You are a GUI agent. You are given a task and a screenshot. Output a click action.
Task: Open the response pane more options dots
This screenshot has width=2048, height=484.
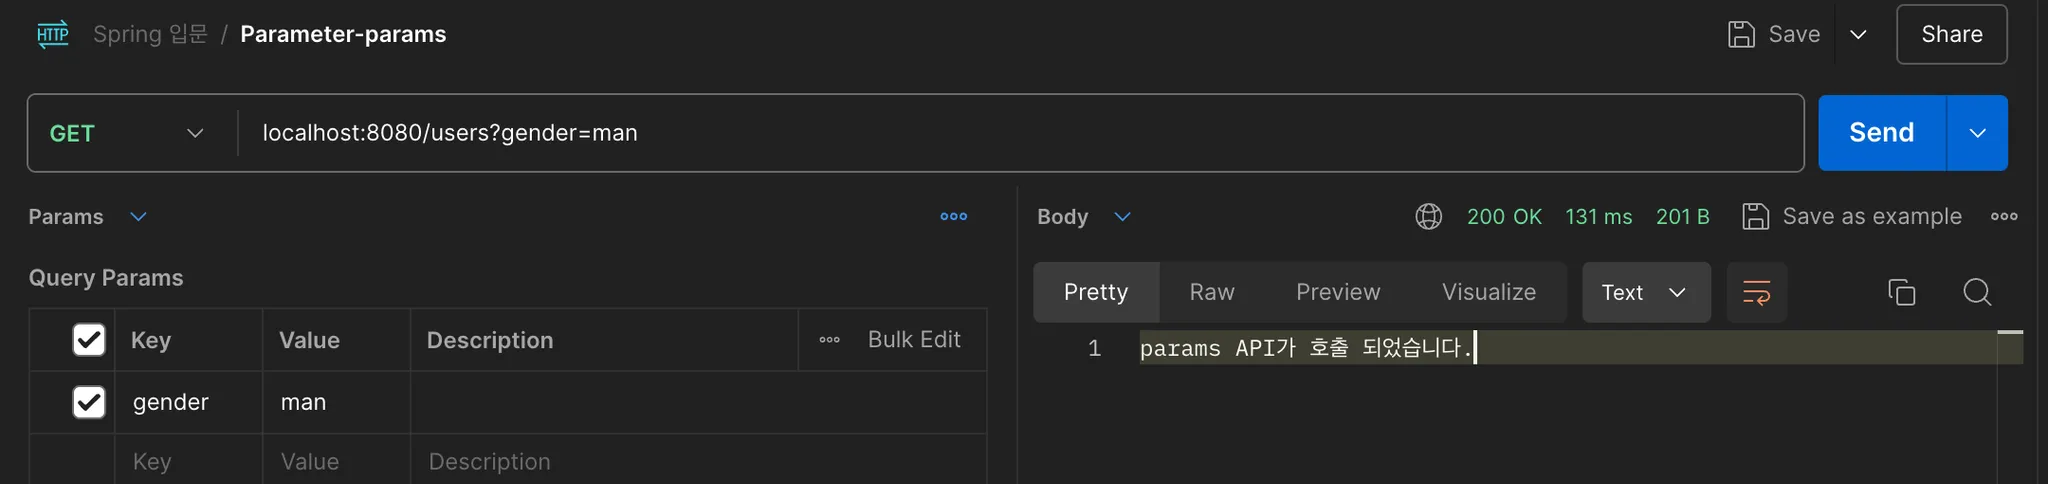[x=2003, y=216]
